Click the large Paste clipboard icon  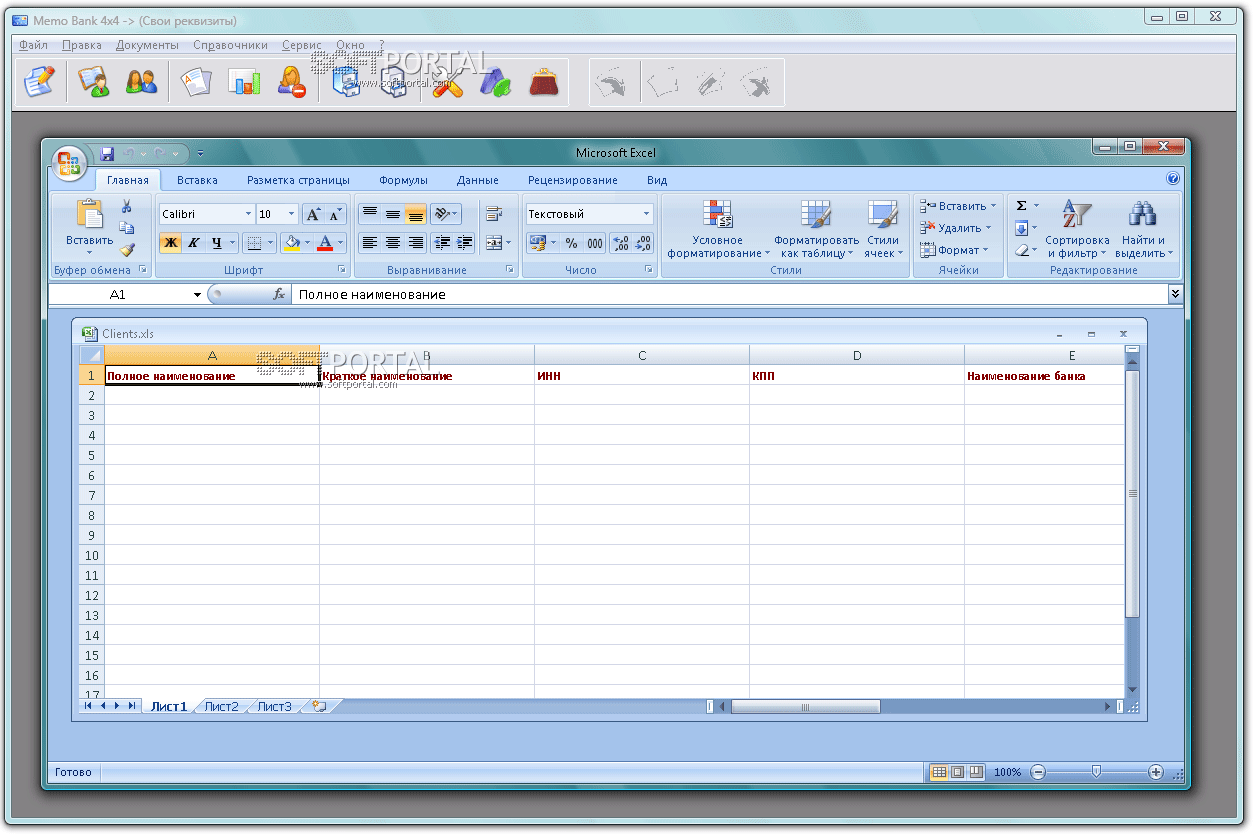(x=90, y=214)
